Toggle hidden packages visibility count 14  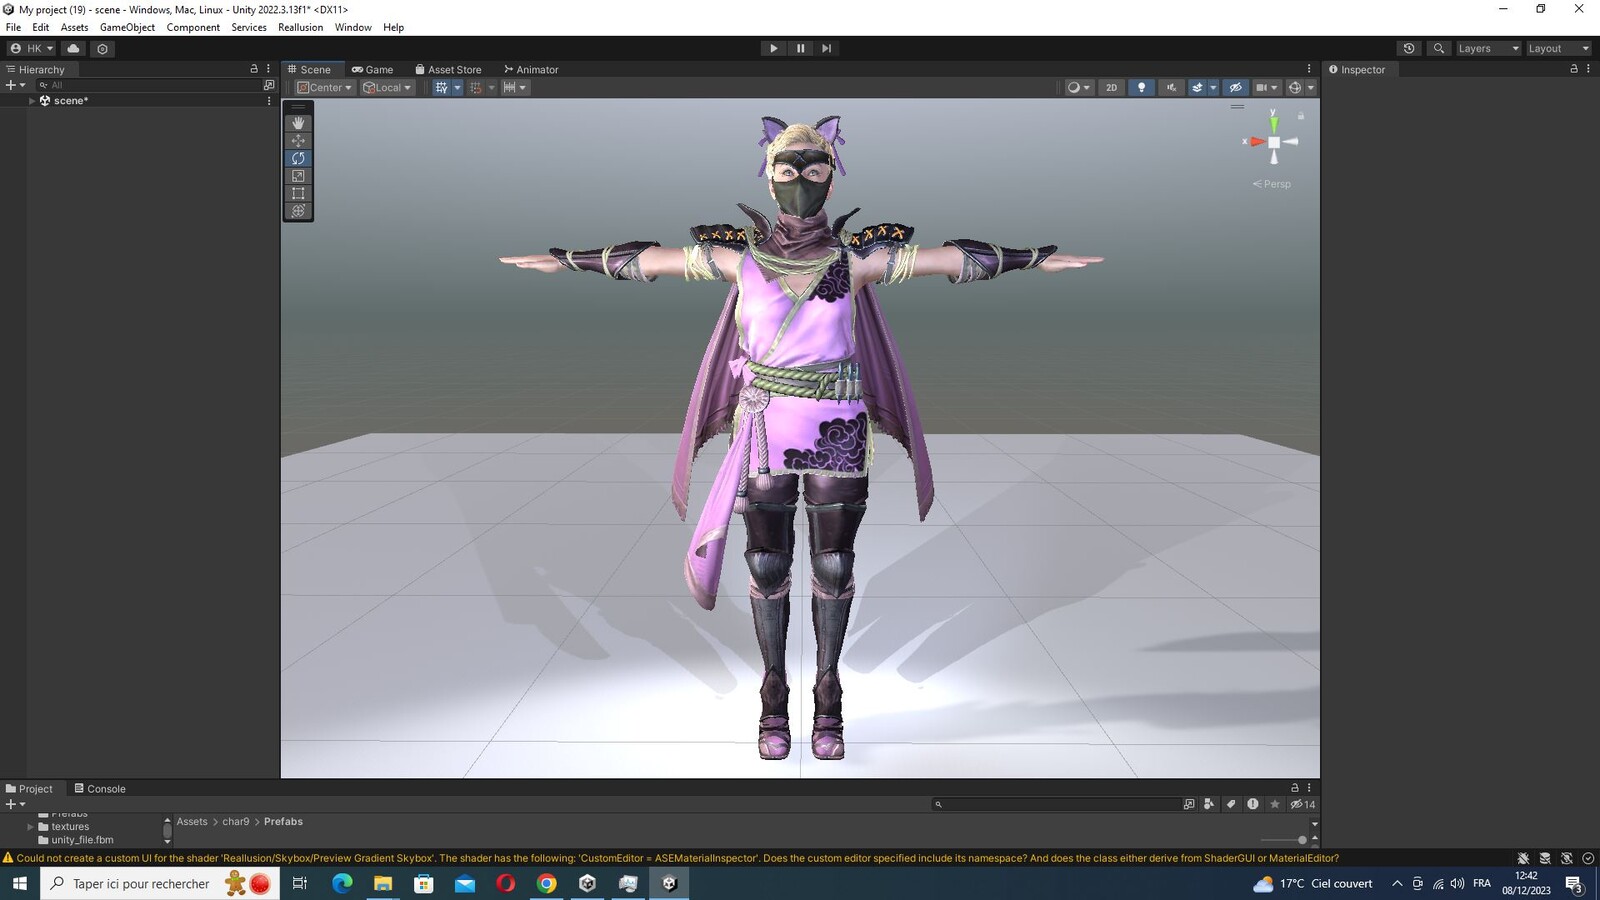click(1303, 804)
